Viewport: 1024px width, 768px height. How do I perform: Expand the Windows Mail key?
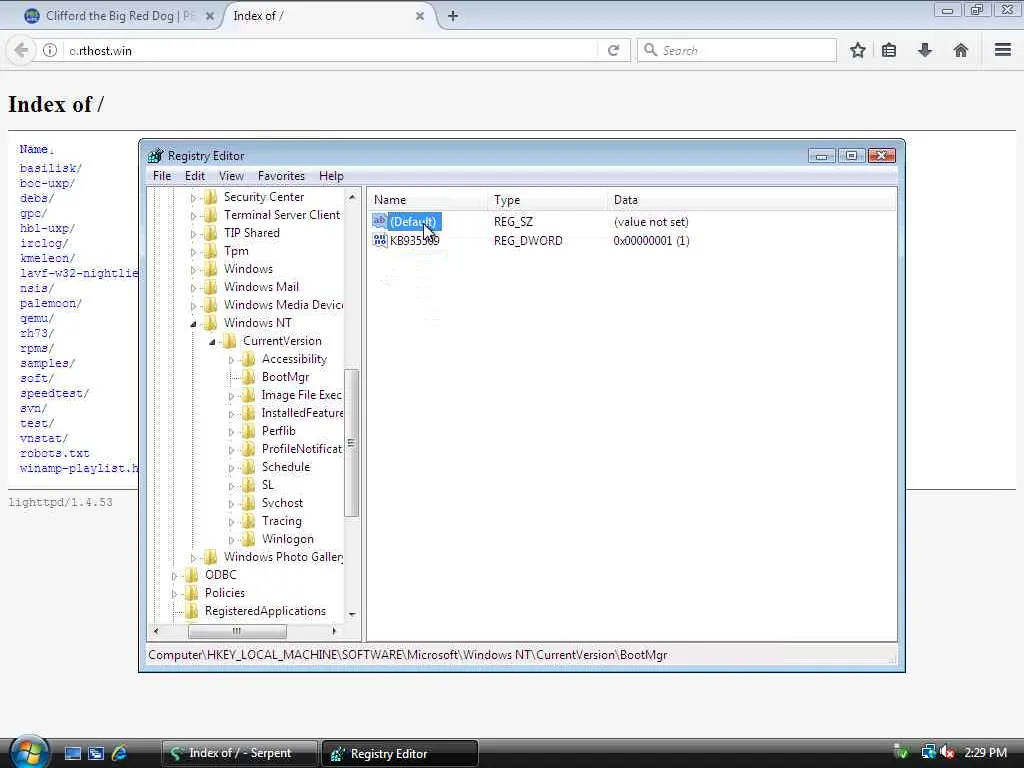193,287
